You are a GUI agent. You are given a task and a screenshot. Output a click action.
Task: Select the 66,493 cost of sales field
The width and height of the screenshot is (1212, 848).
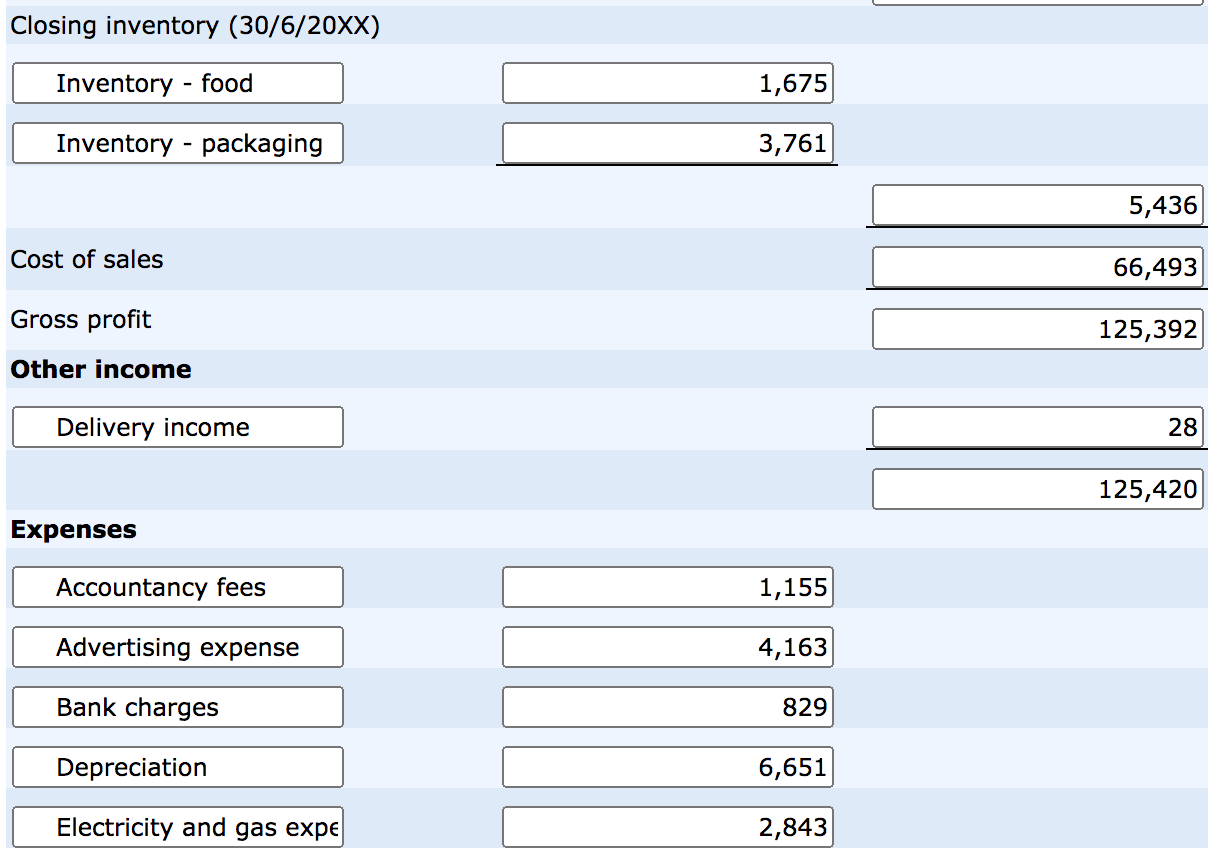[1038, 267]
